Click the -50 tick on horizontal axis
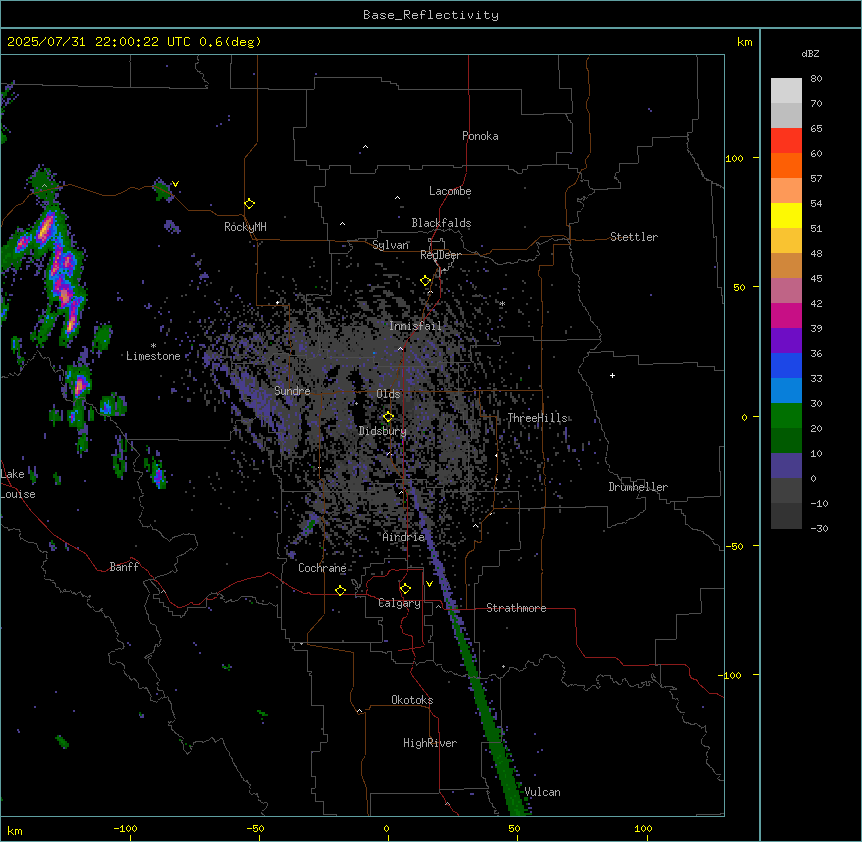The height and width of the screenshot is (842, 862). [255, 828]
